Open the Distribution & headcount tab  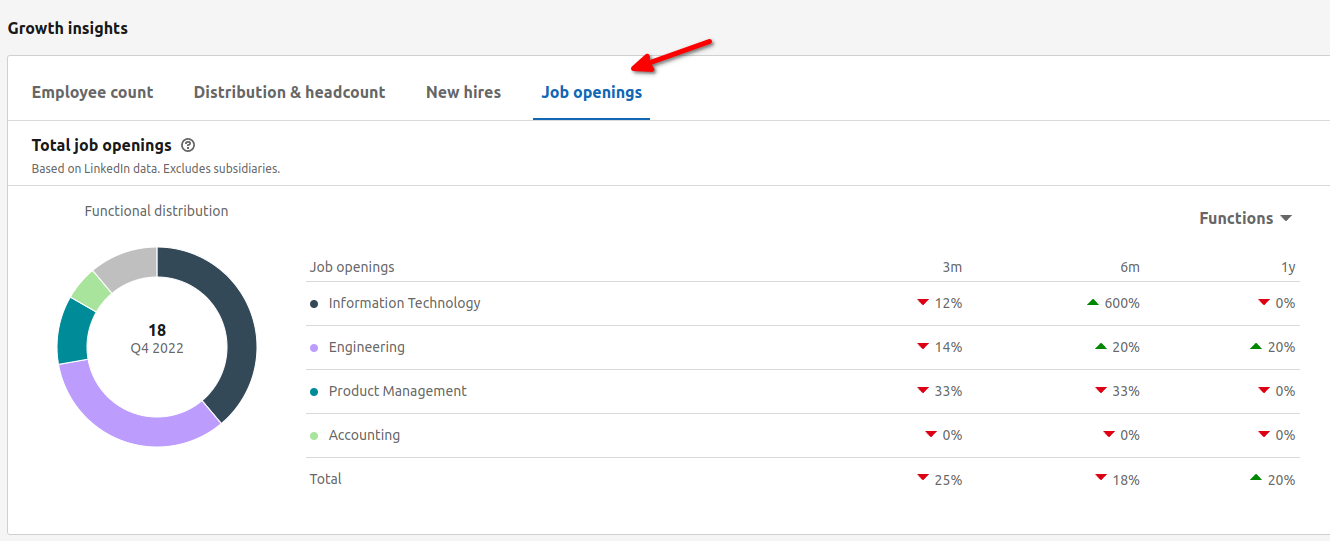click(289, 92)
